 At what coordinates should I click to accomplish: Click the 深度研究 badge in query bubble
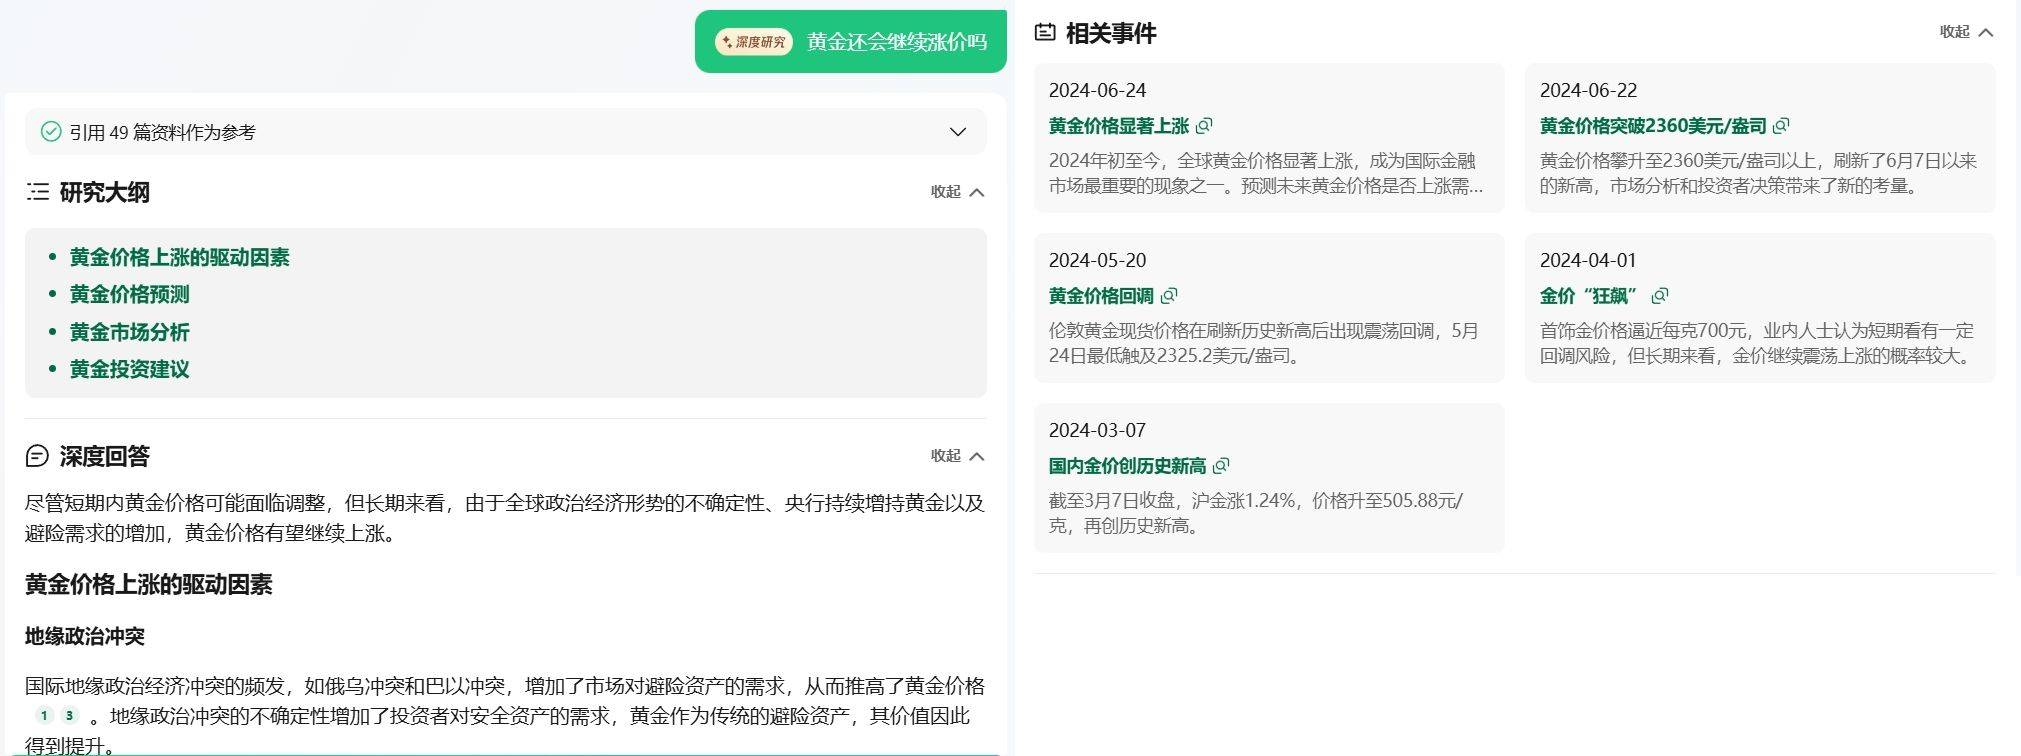click(753, 42)
